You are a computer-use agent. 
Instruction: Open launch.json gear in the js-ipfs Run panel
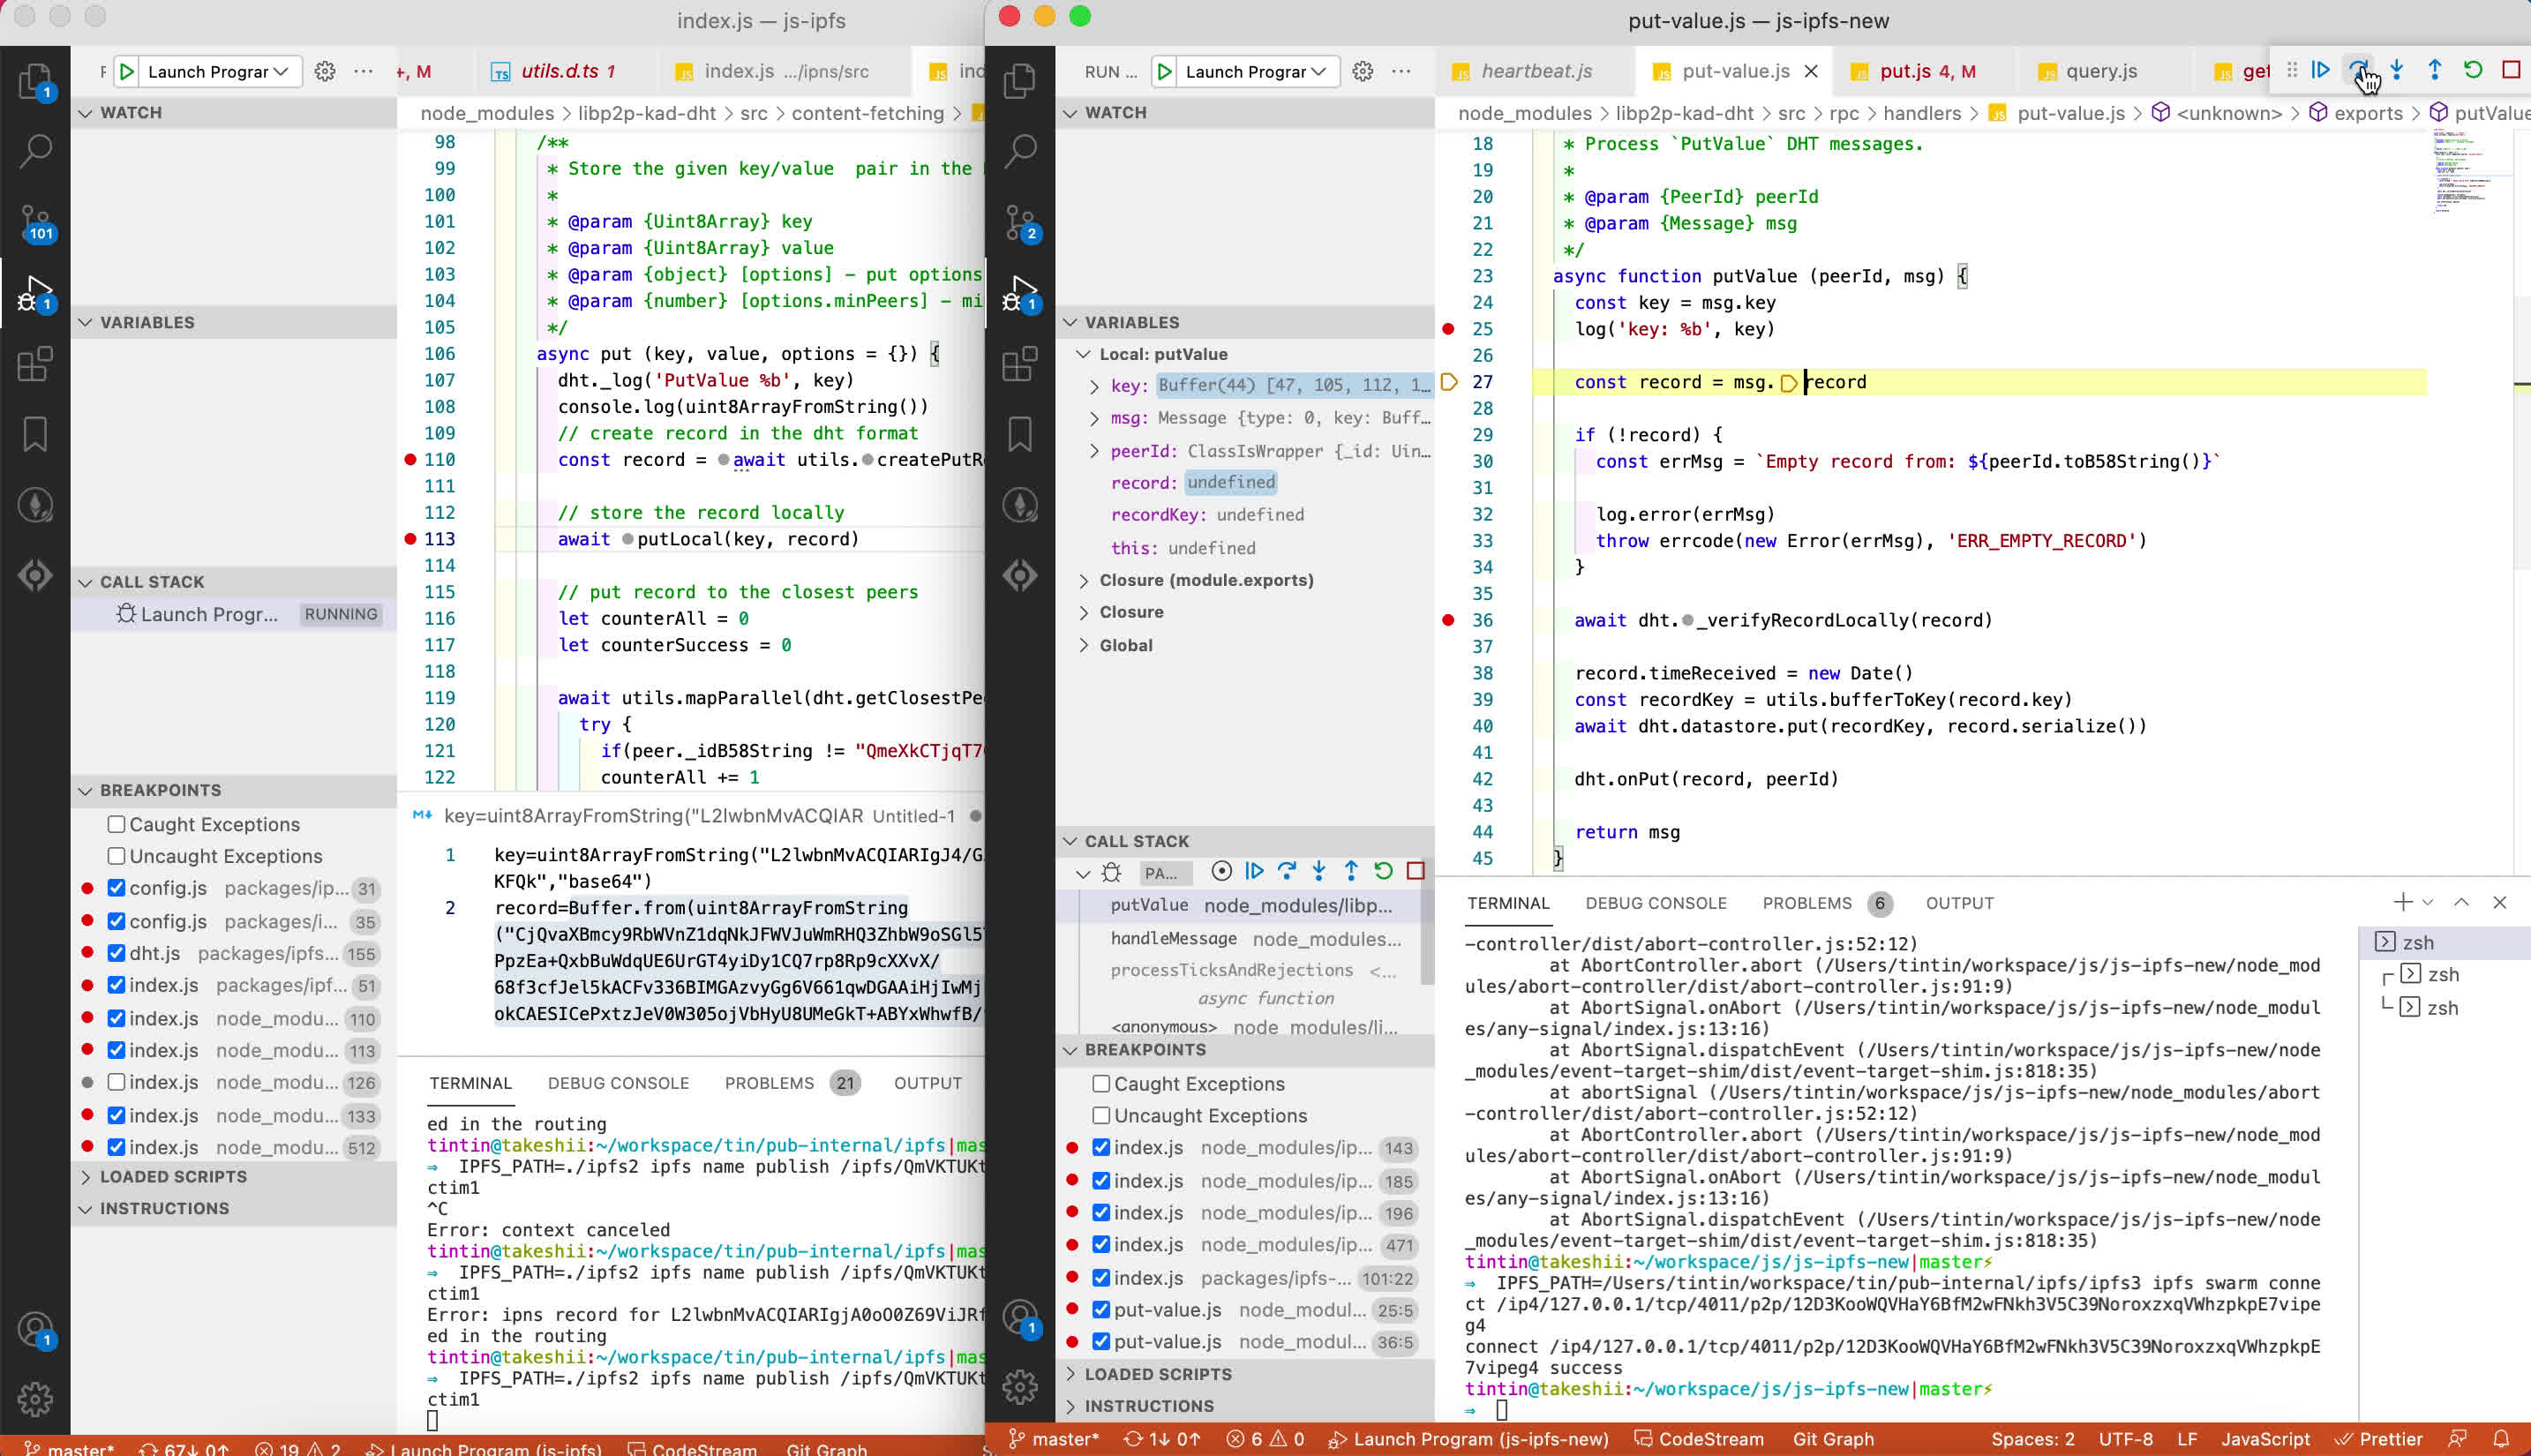pos(325,71)
